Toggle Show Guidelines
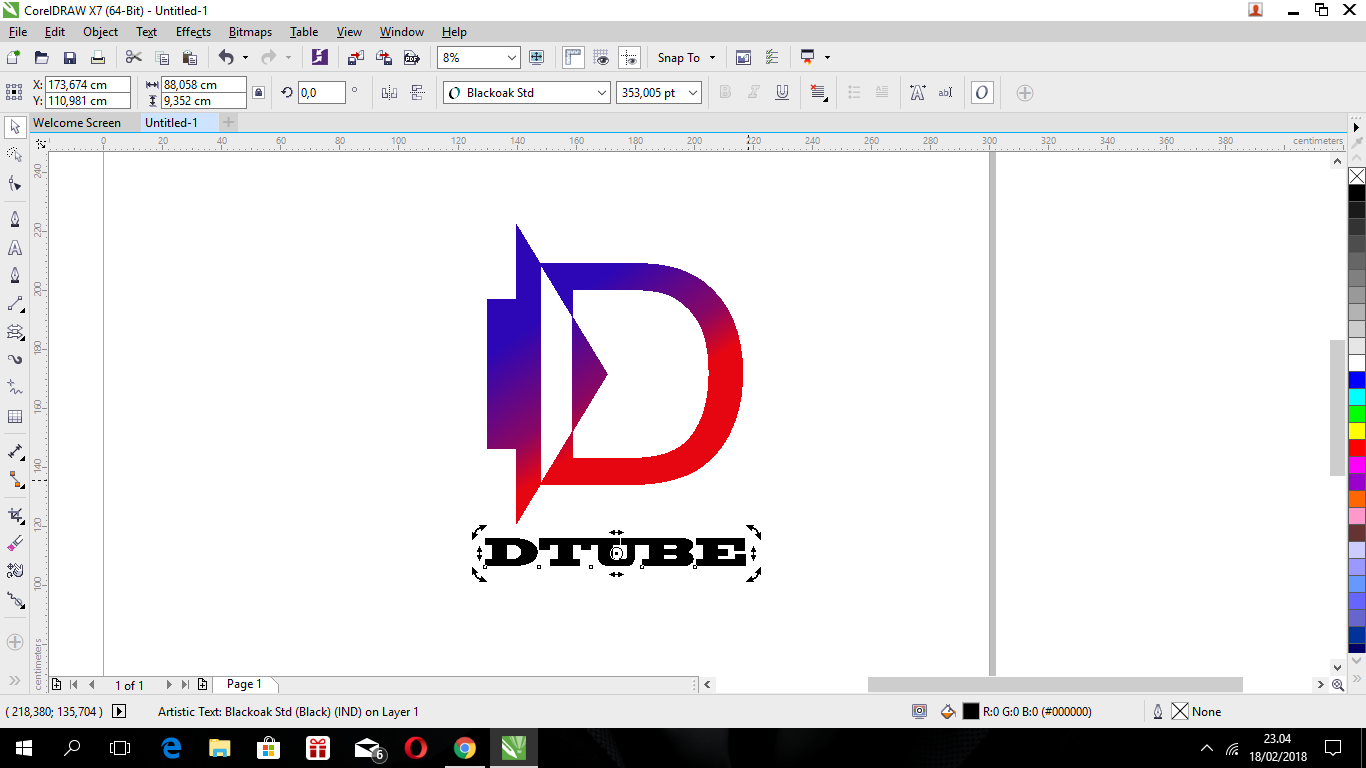This screenshot has height=768, width=1366. tap(629, 58)
